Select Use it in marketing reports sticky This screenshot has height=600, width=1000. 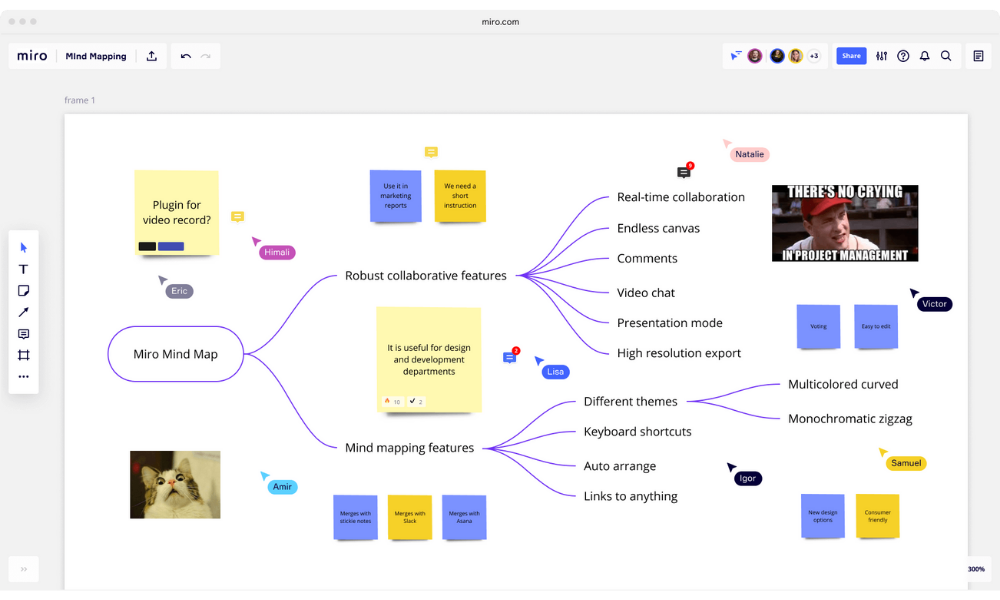(x=395, y=196)
